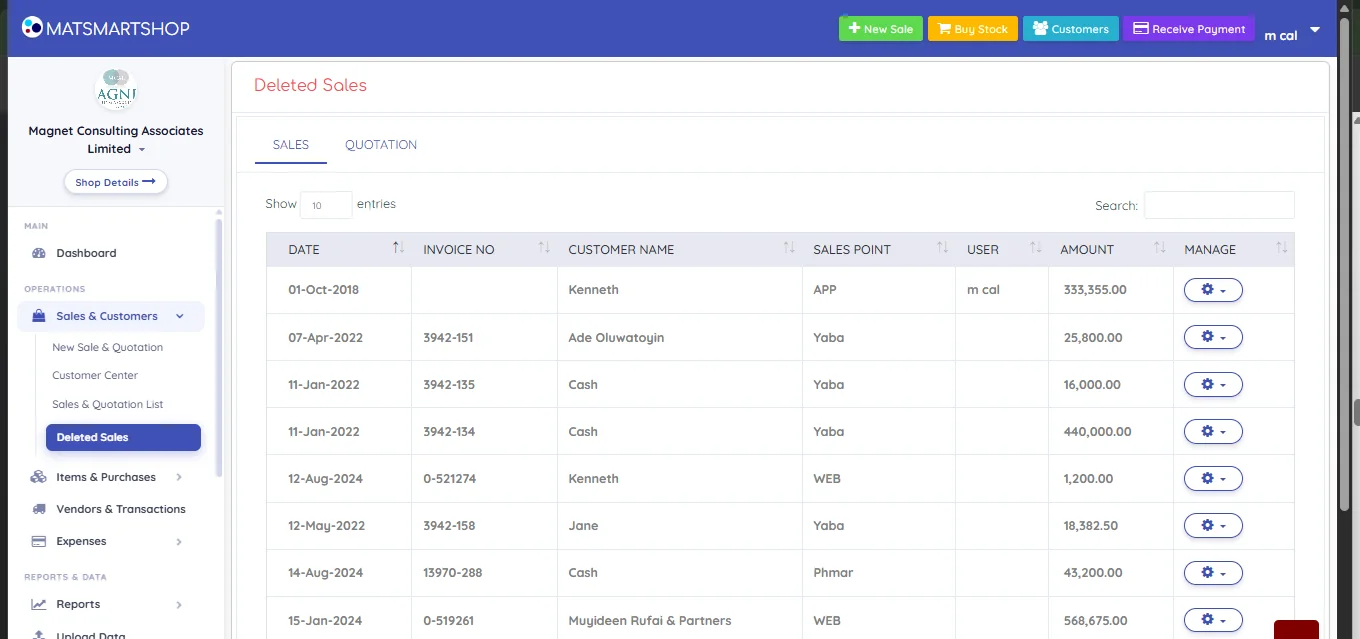Select the Deleted Sales menu item
Image resolution: width=1360 pixels, height=639 pixels.
point(123,437)
